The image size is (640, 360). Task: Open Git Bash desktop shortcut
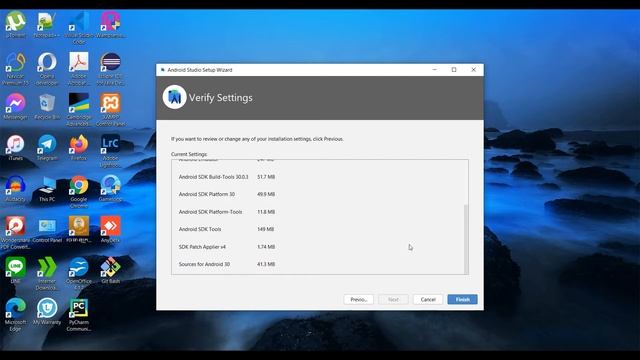111,270
